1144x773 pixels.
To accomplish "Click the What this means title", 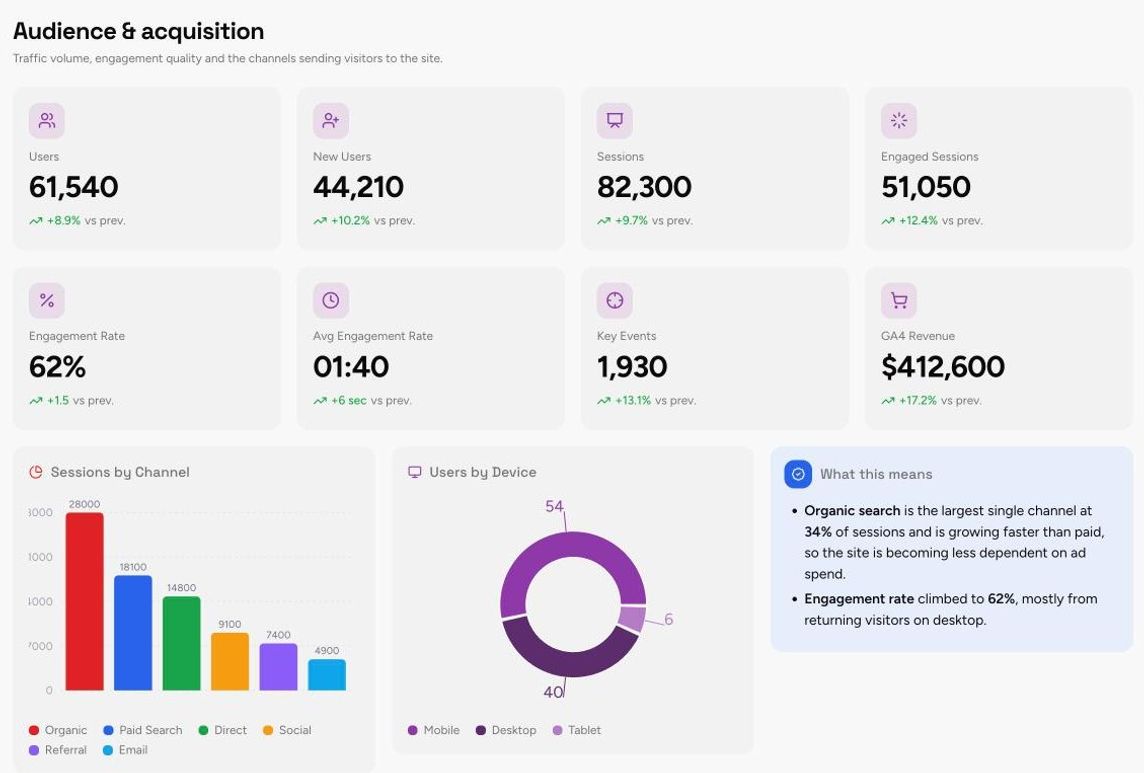I will tap(876, 474).
